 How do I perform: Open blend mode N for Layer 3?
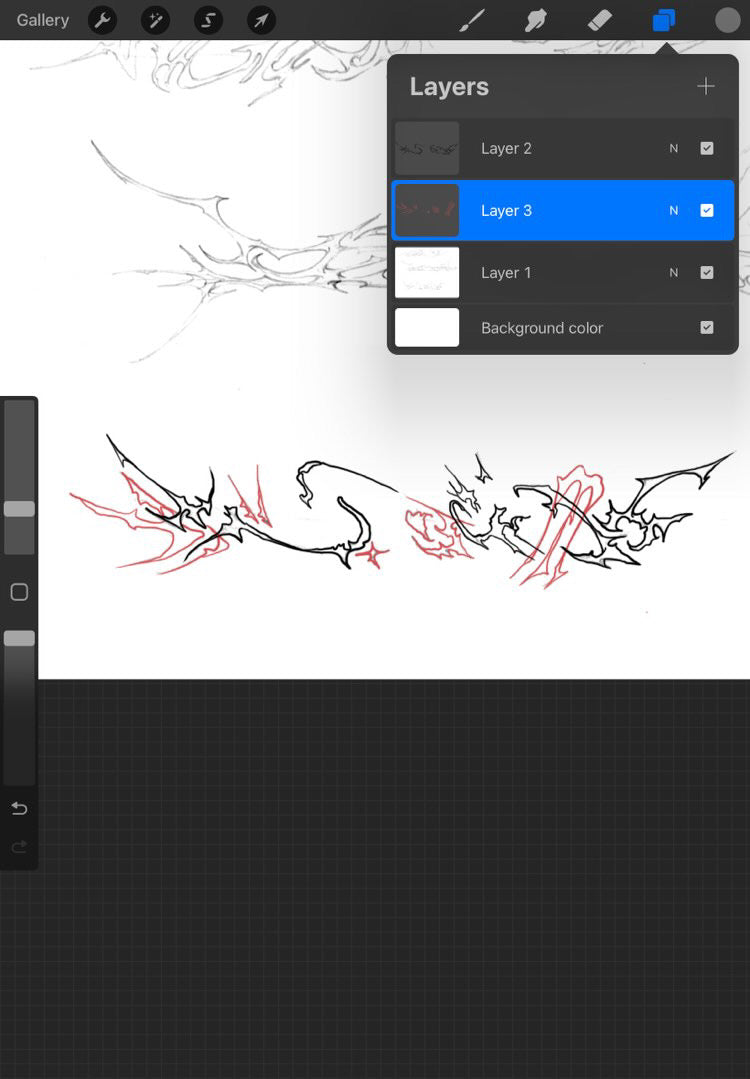(673, 210)
